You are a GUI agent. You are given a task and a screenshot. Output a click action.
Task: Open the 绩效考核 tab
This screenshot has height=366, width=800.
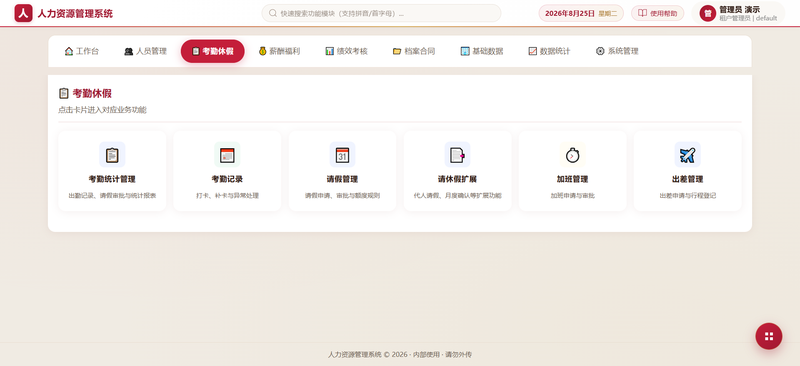346,51
